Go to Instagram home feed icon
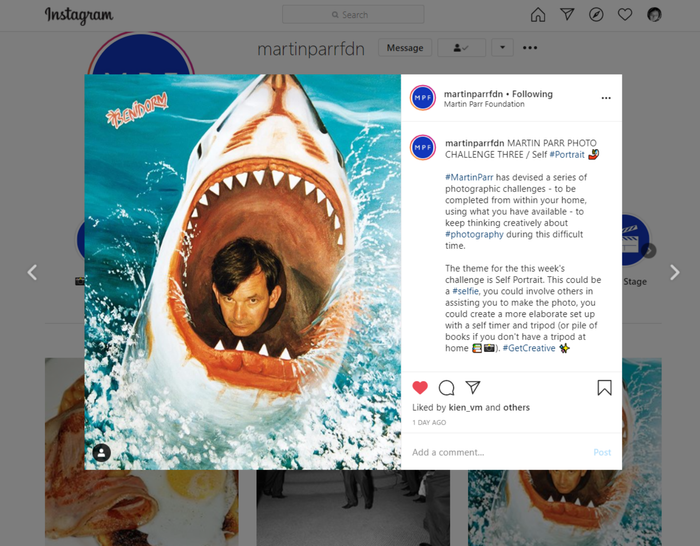 point(538,15)
